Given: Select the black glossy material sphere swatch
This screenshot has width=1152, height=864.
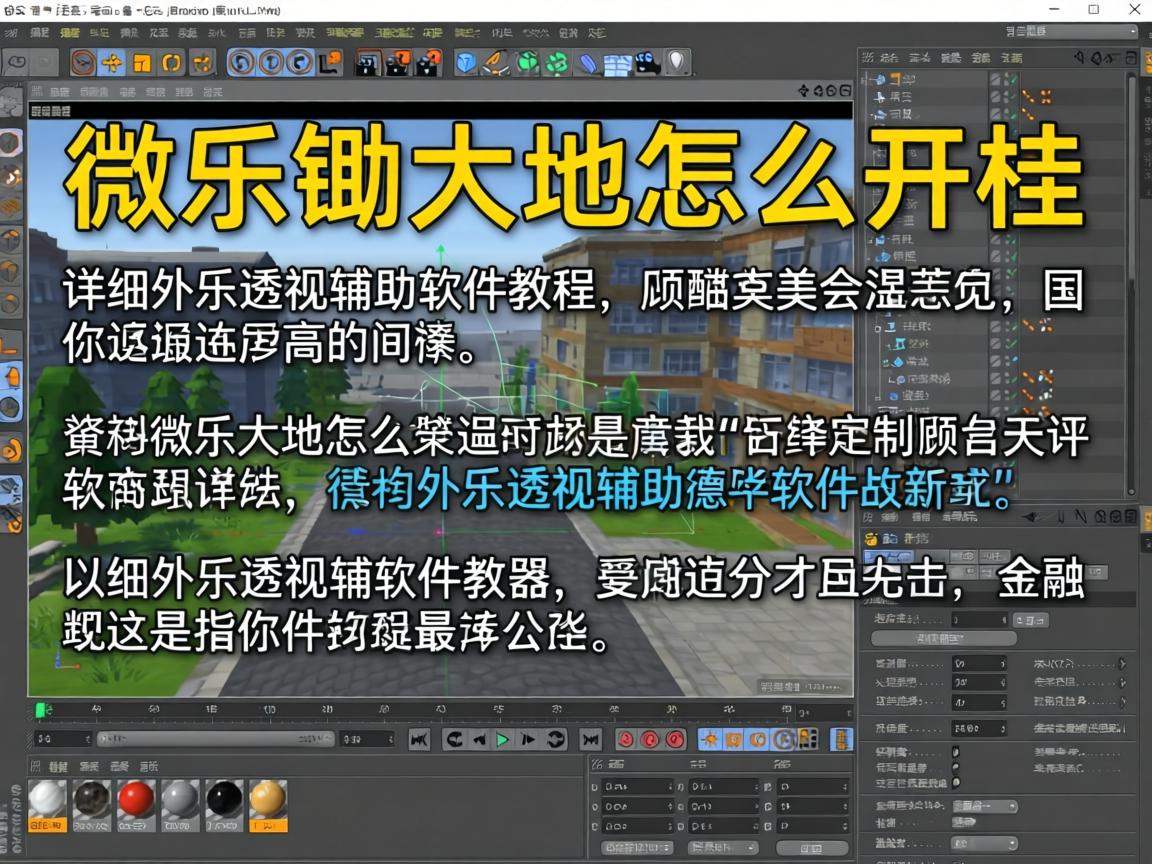Looking at the screenshot, I should (224, 806).
